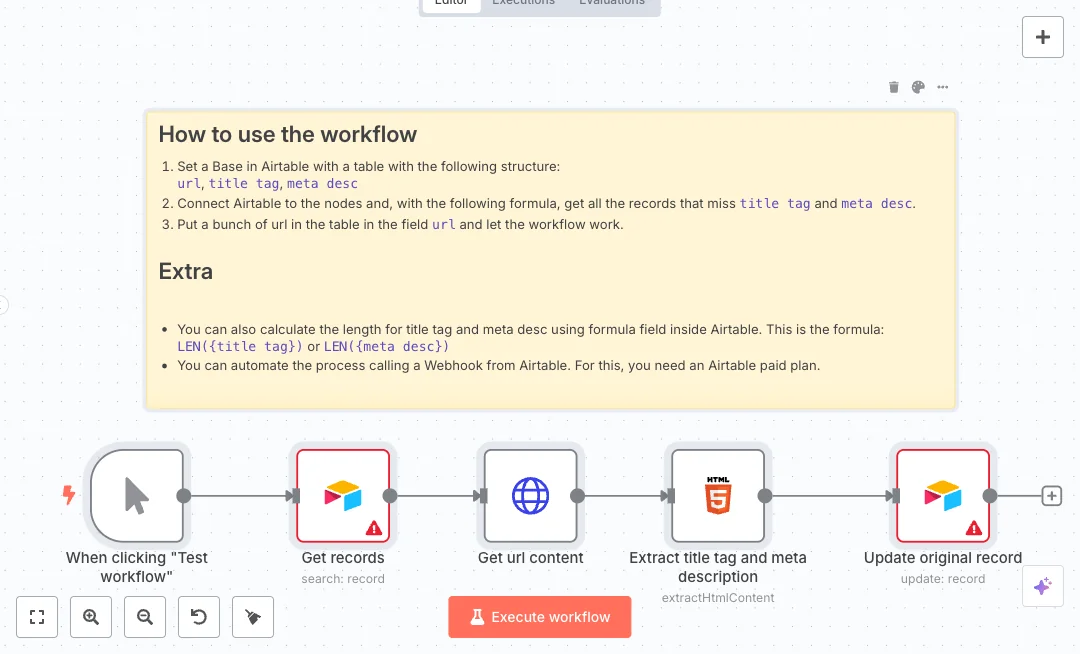The image size is (1080, 654).
Task: Delete the sticky note with trash icon
Action: point(894,87)
